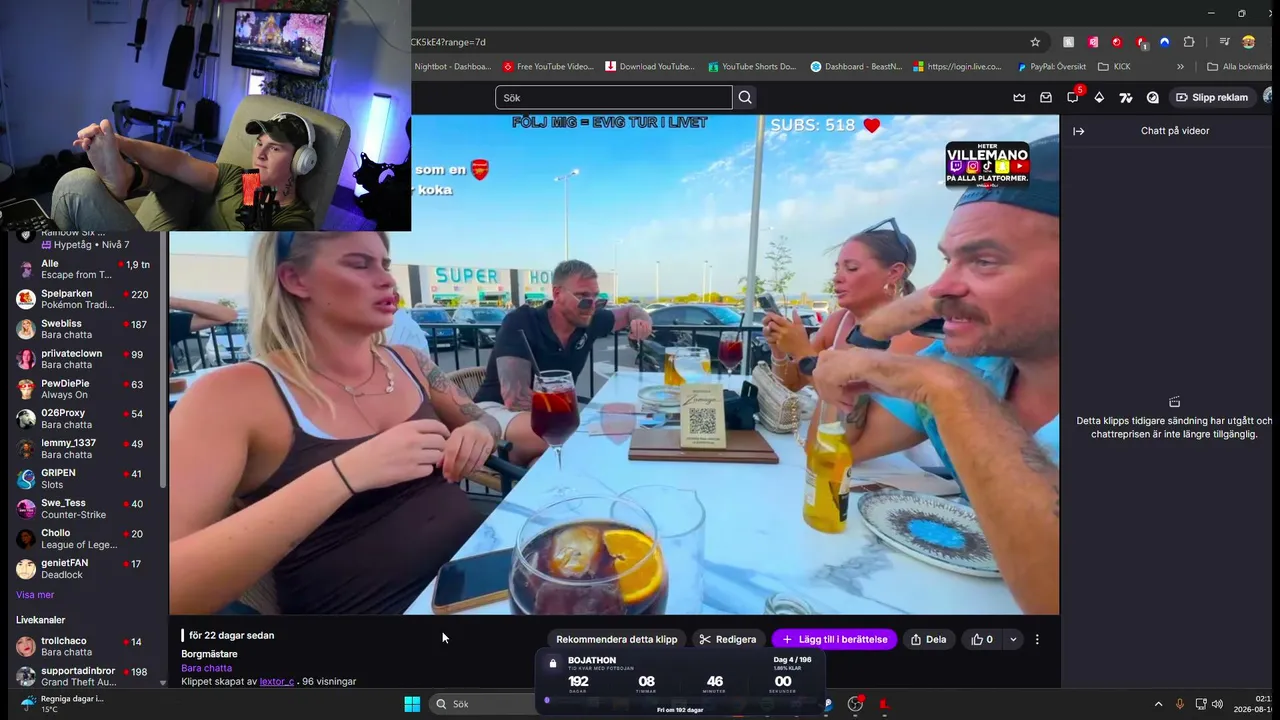Open the login.live.com bookmark

click(957, 67)
